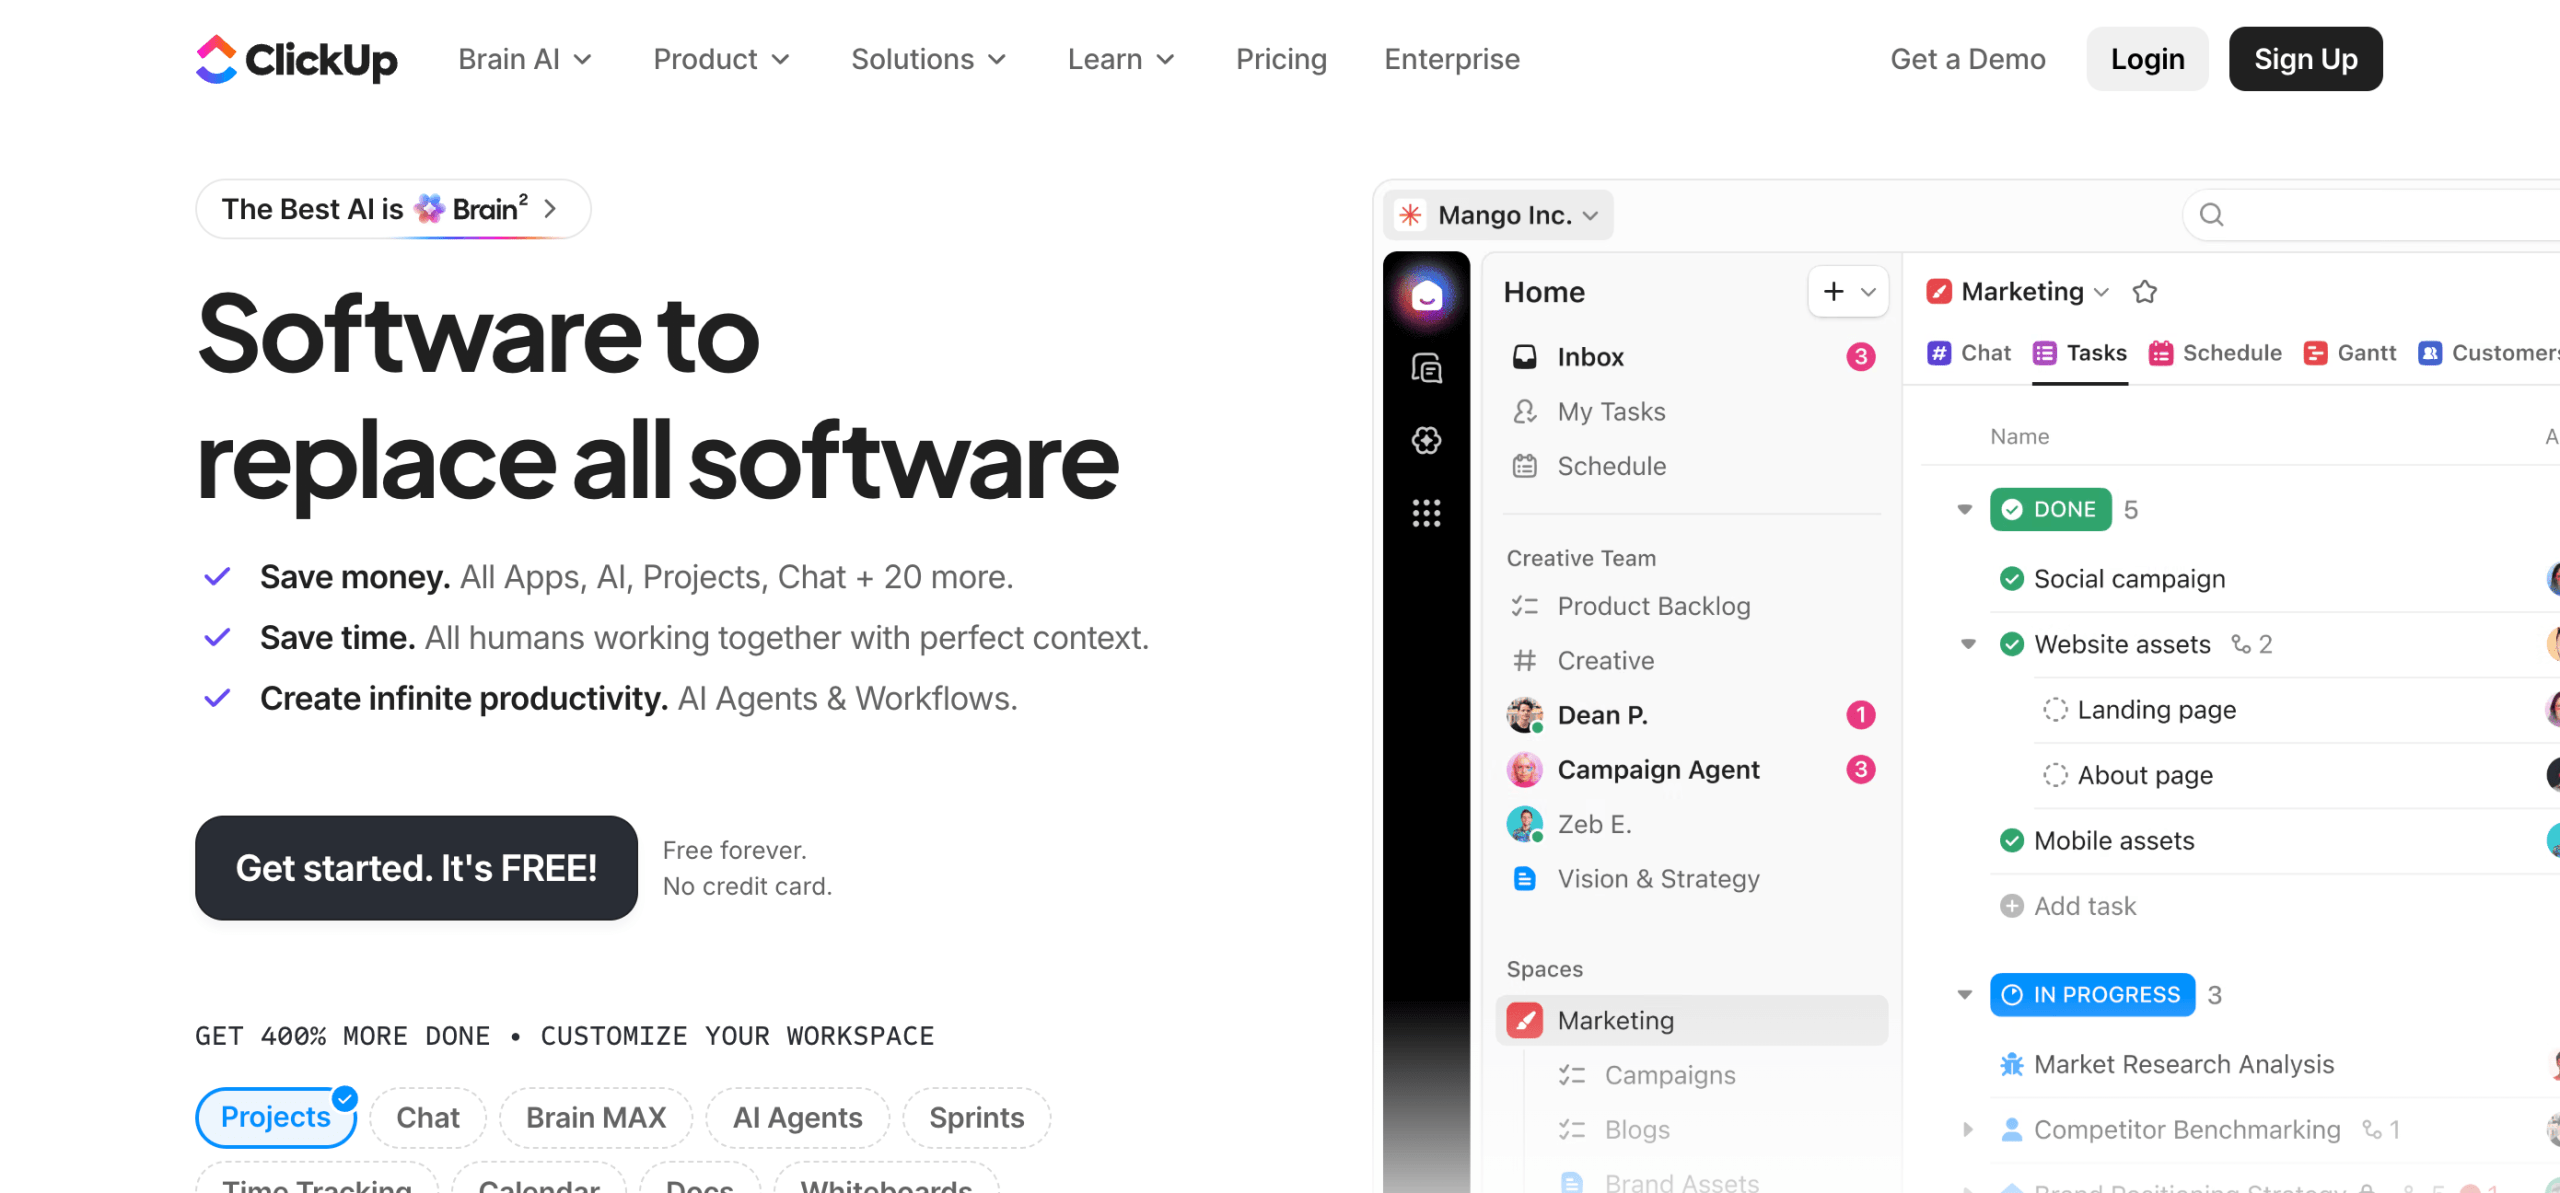The width and height of the screenshot is (2560, 1193).
Task: Click the Schedule calendar icon in Home
Action: point(1524,466)
